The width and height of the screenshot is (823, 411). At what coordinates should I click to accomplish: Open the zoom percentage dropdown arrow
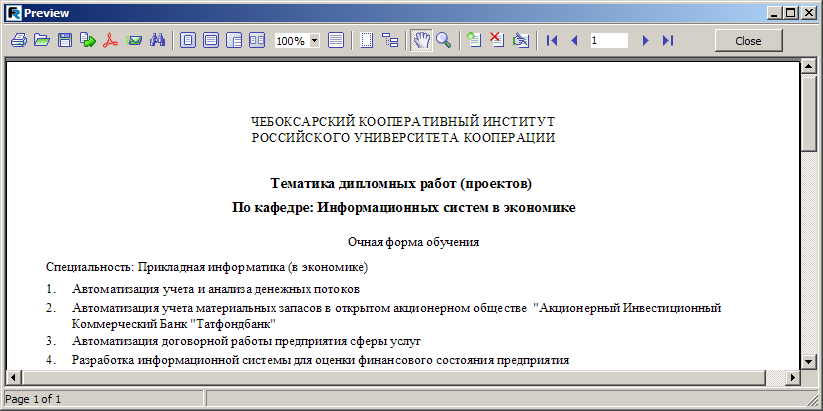(x=315, y=40)
